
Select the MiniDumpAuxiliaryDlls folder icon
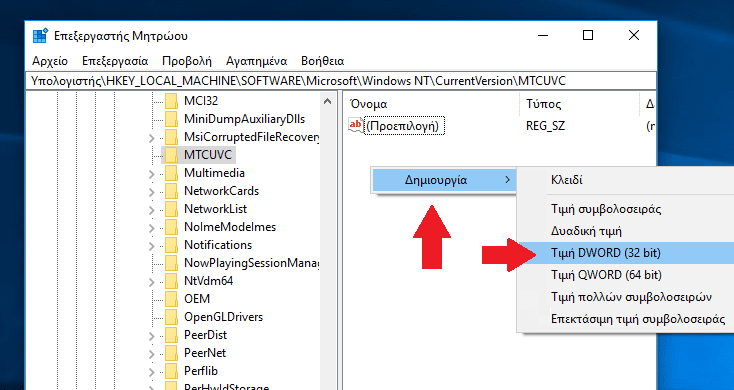tap(172, 119)
